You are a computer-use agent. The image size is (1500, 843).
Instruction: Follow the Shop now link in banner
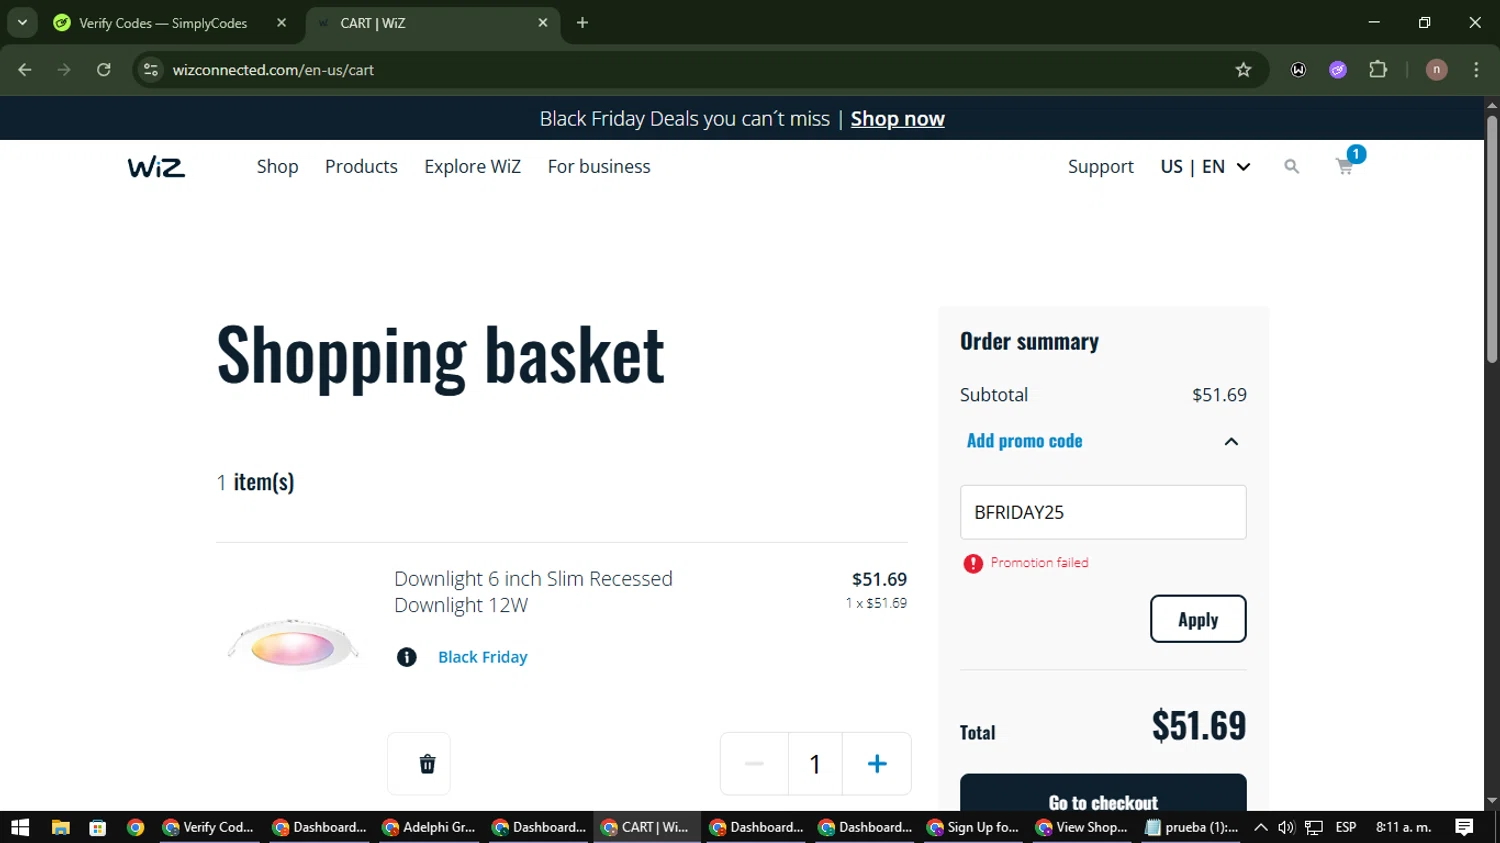[897, 119]
